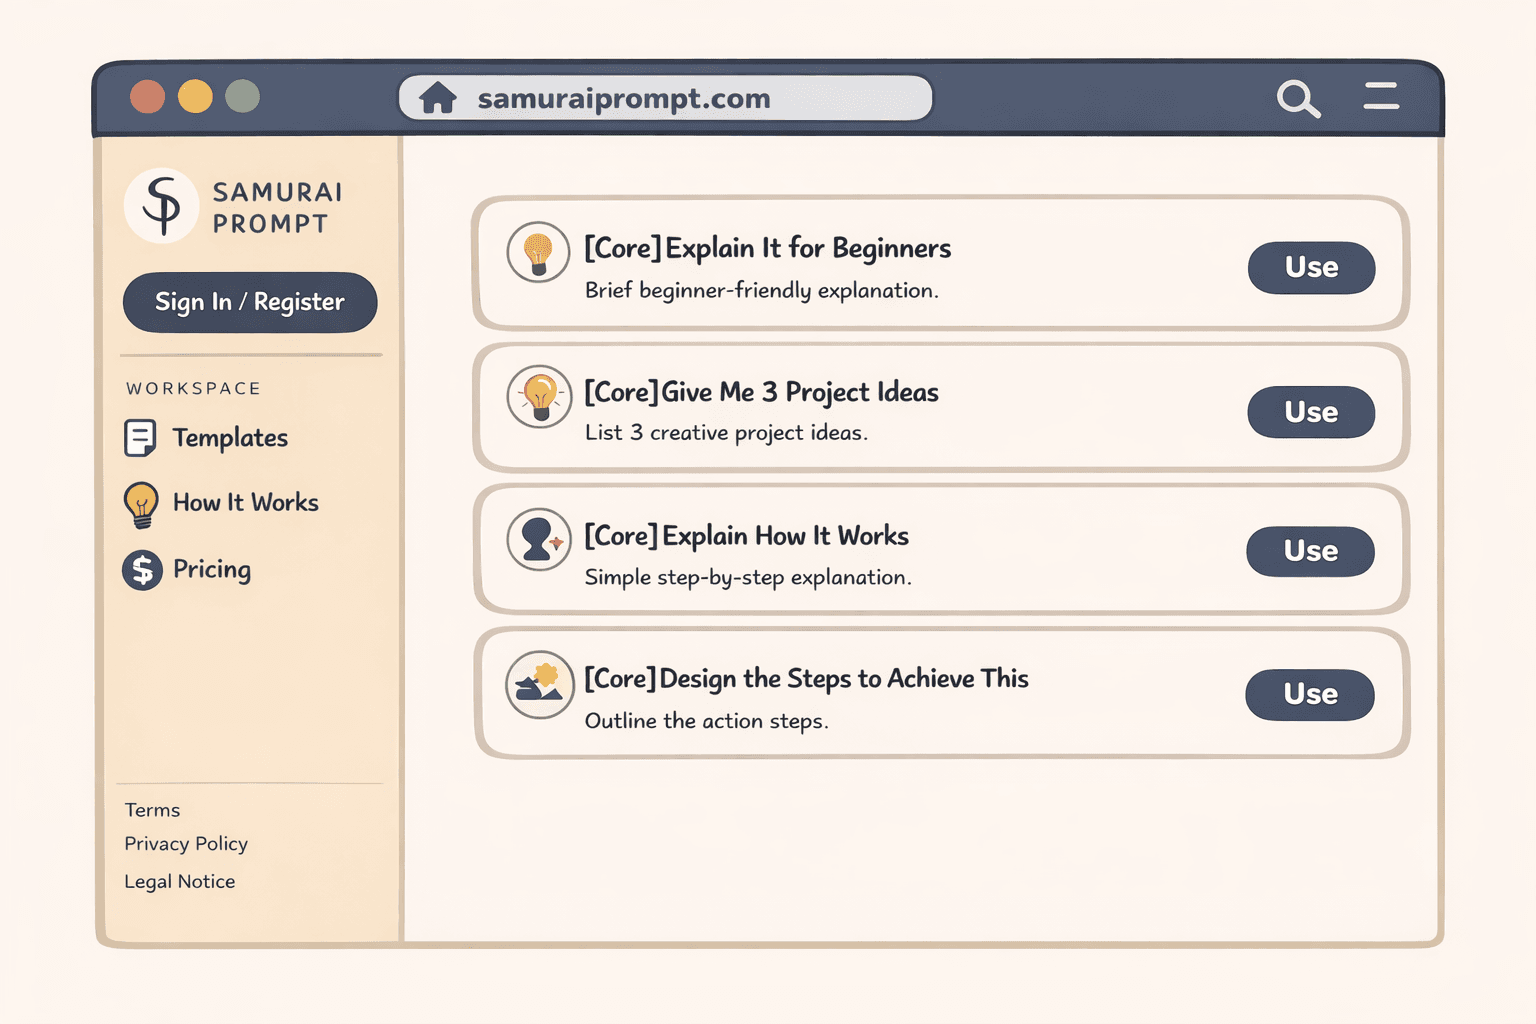Click the home icon in address bar

pos(438,98)
